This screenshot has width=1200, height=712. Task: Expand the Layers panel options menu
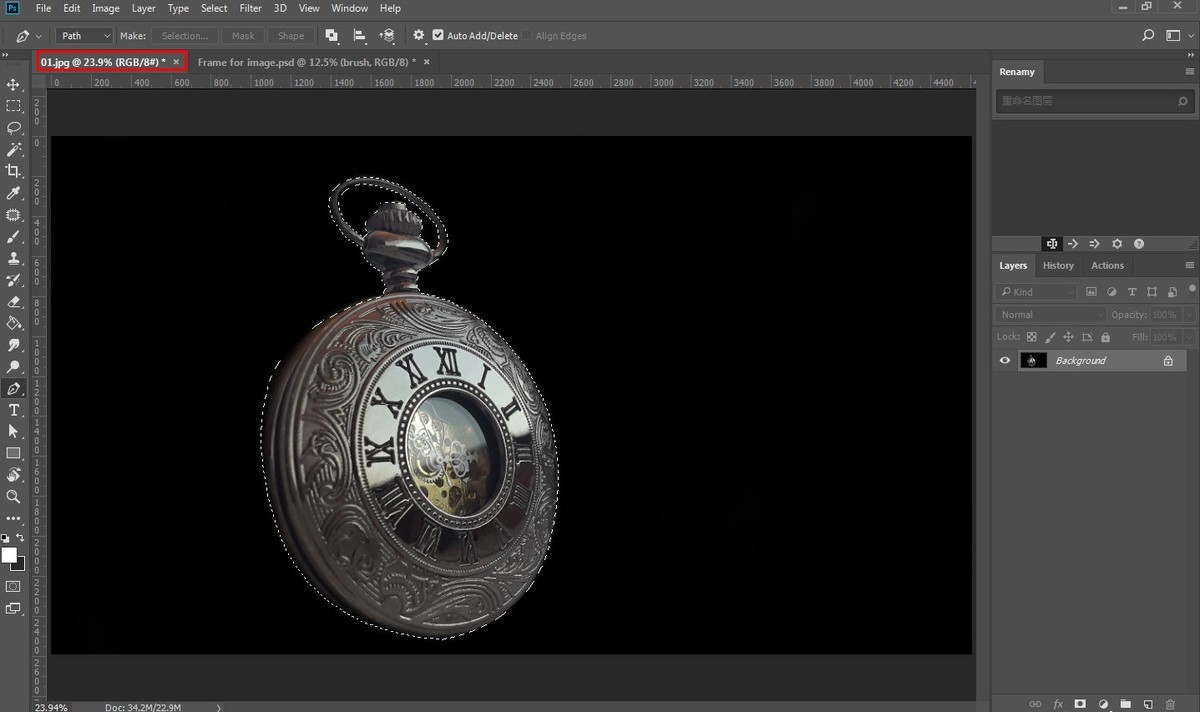click(1189, 266)
